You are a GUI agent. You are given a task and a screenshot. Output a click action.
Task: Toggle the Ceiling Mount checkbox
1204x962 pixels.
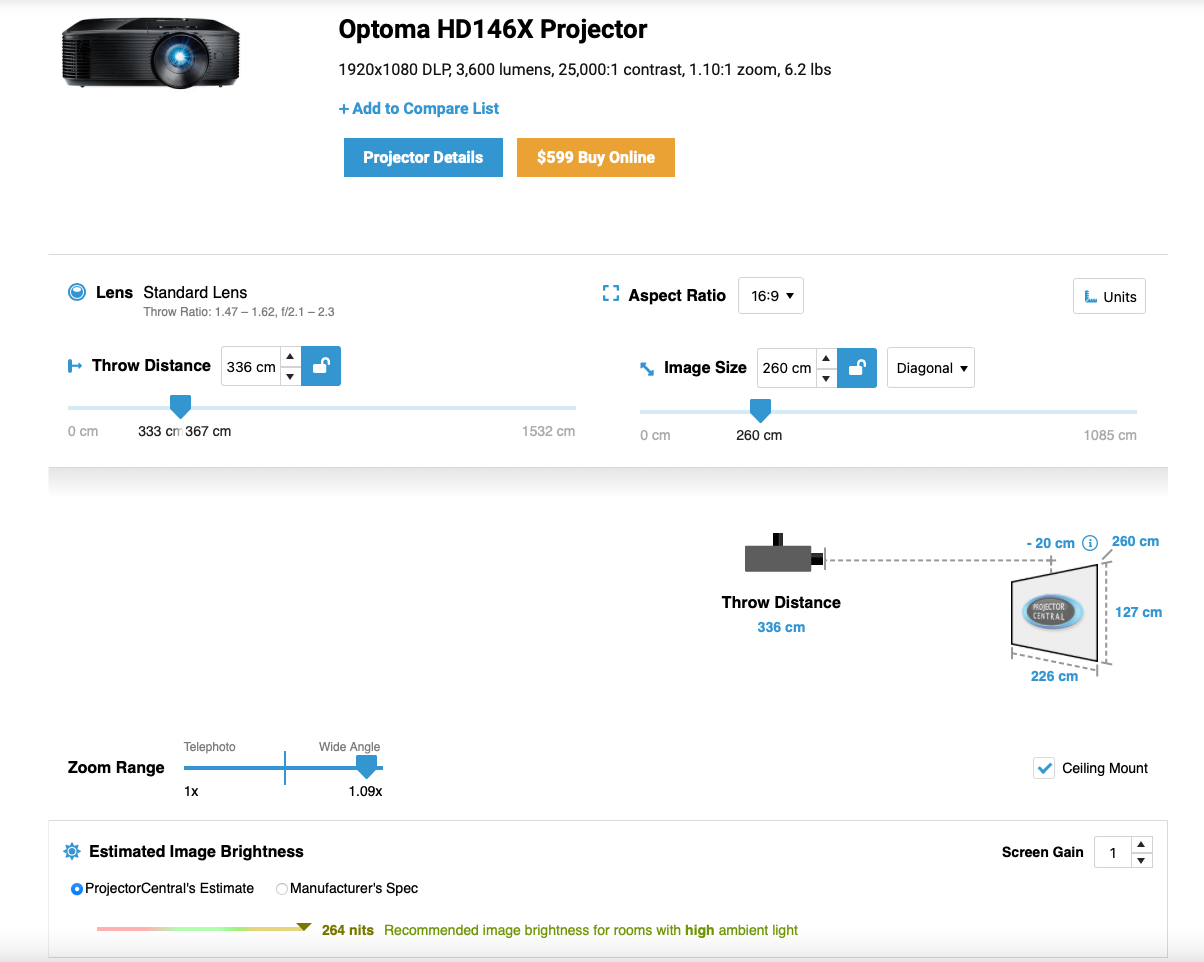pyautogui.click(x=1044, y=768)
